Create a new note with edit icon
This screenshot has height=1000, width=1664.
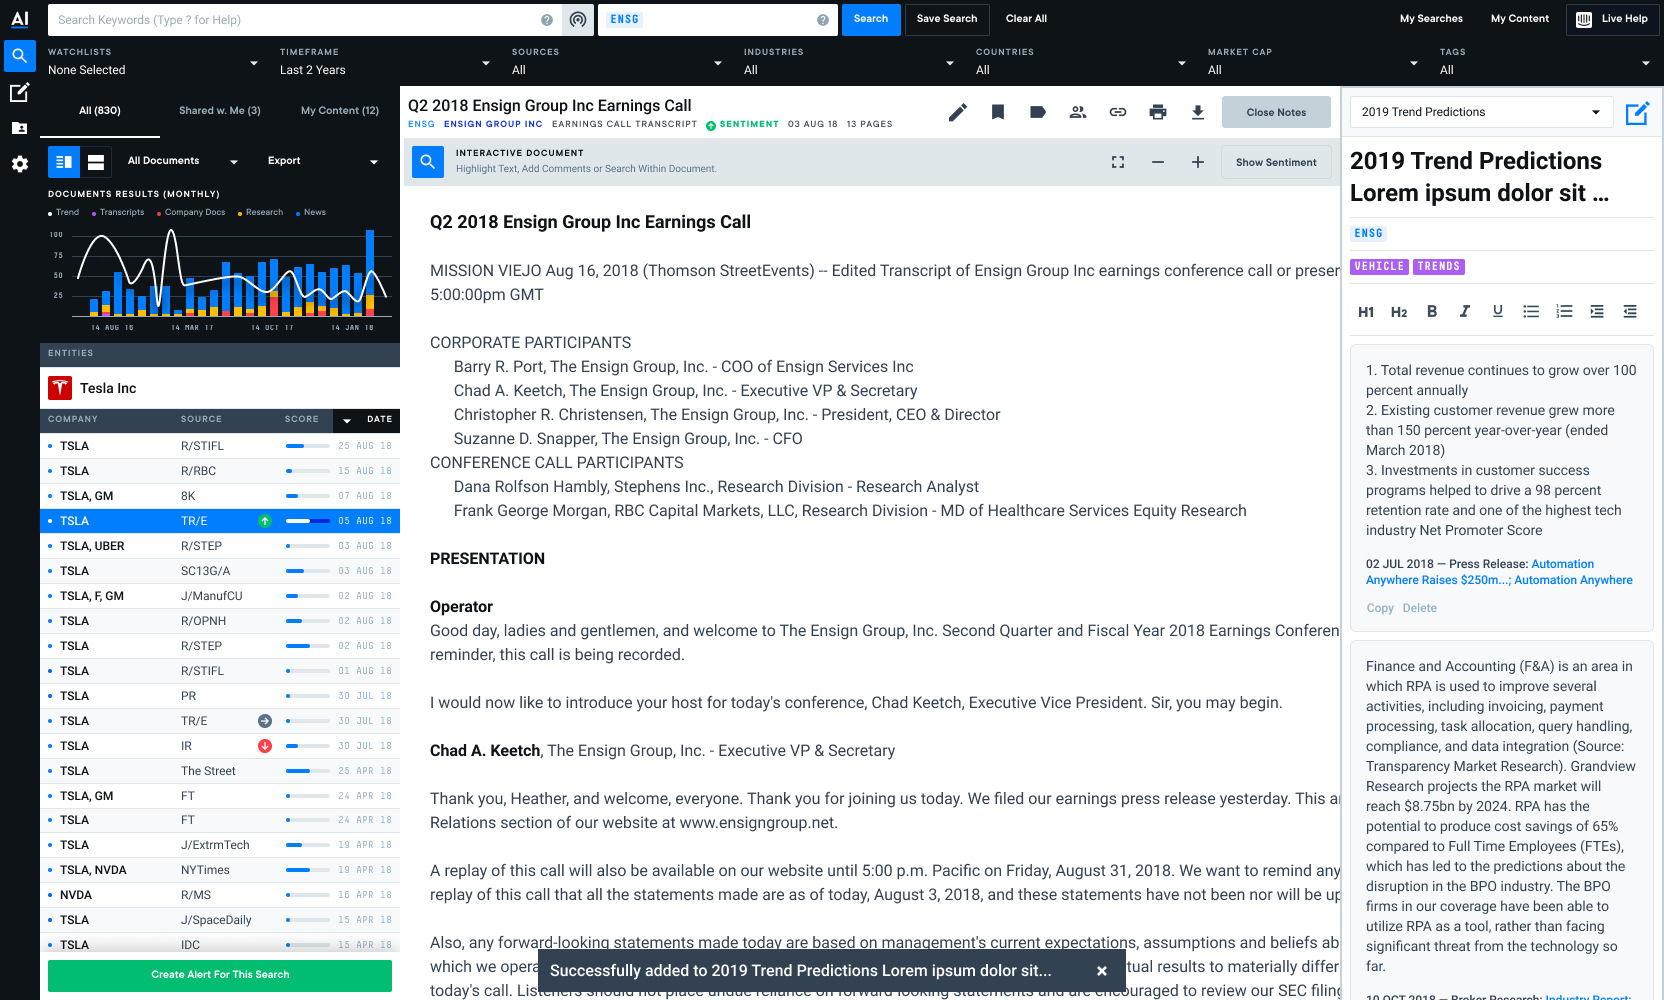click(x=1637, y=113)
